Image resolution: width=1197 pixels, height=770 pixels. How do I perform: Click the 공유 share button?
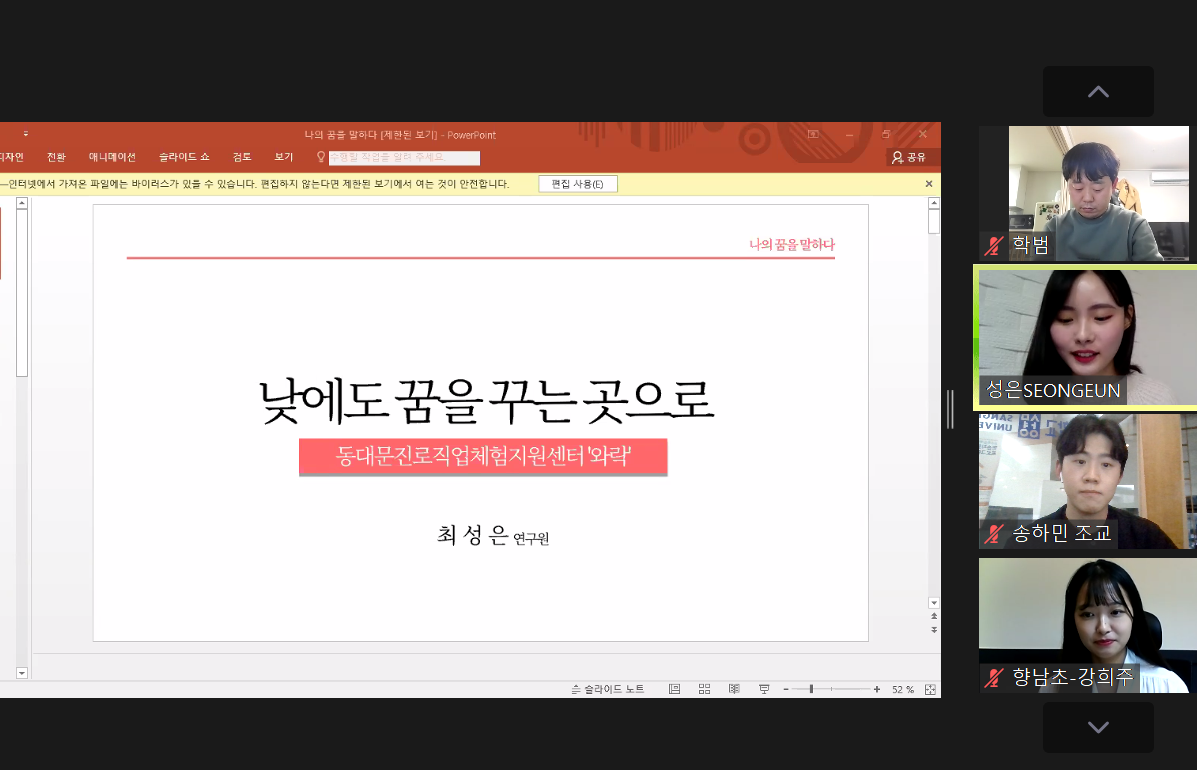click(909, 157)
